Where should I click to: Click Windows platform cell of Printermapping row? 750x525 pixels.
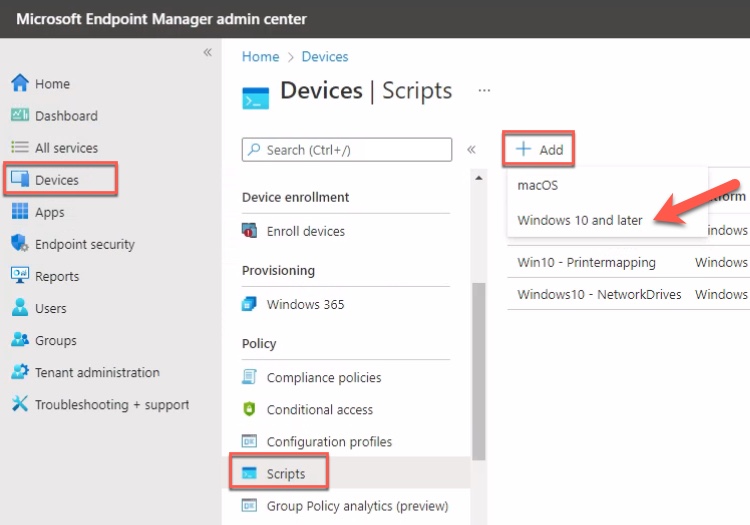721,262
